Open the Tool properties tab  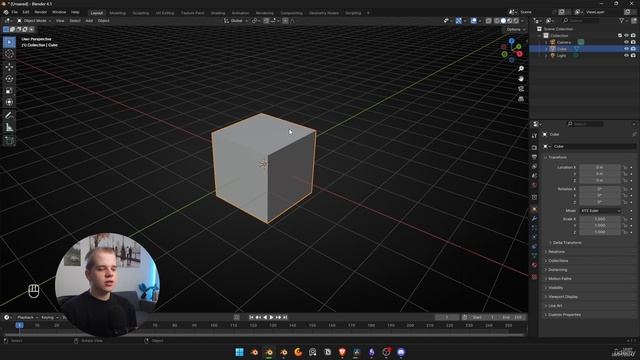click(534, 136)
